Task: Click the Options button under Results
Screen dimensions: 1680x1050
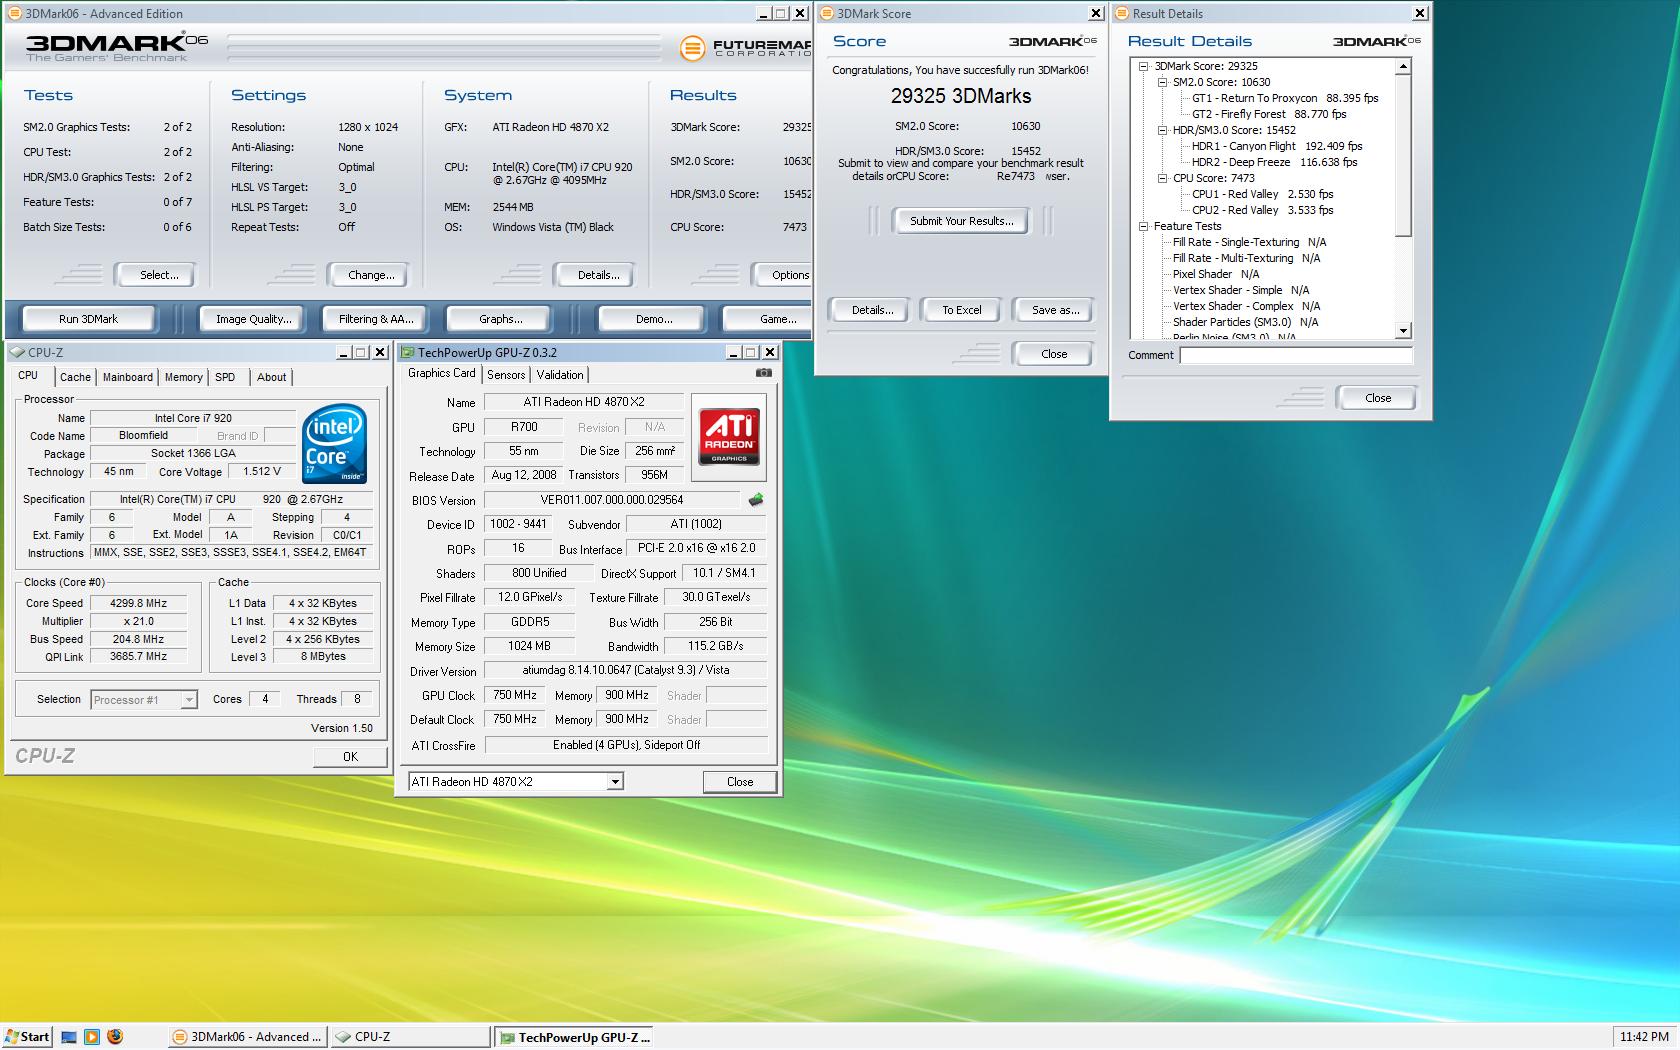Action: click(783, 275)
